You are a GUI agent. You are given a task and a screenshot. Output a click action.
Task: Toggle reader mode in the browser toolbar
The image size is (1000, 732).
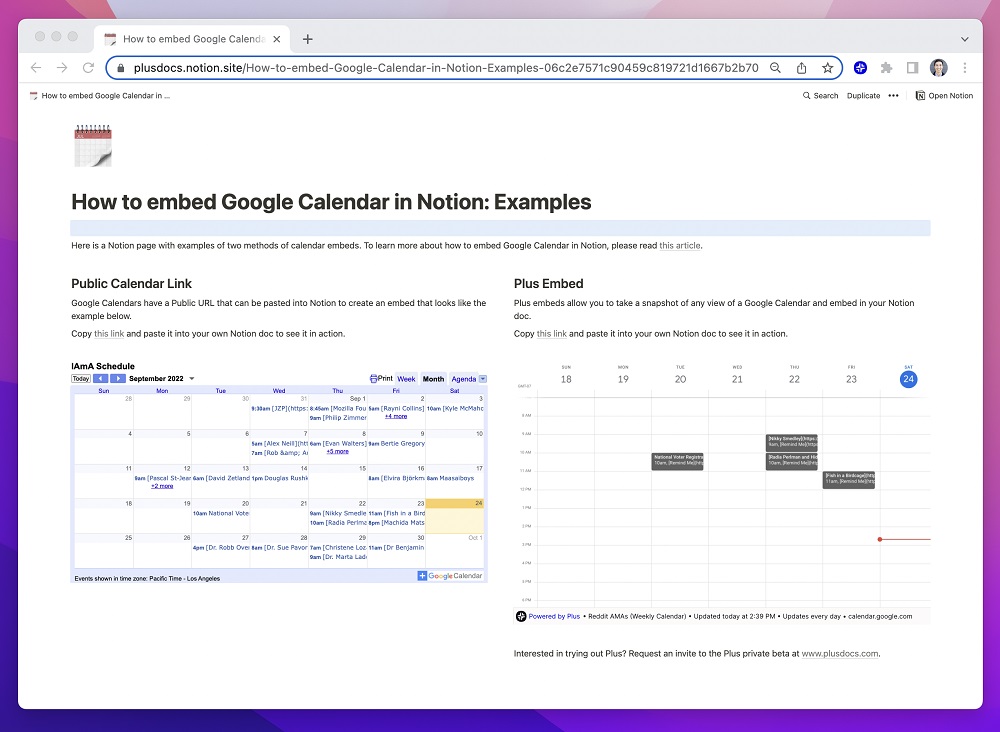[912, 67]
